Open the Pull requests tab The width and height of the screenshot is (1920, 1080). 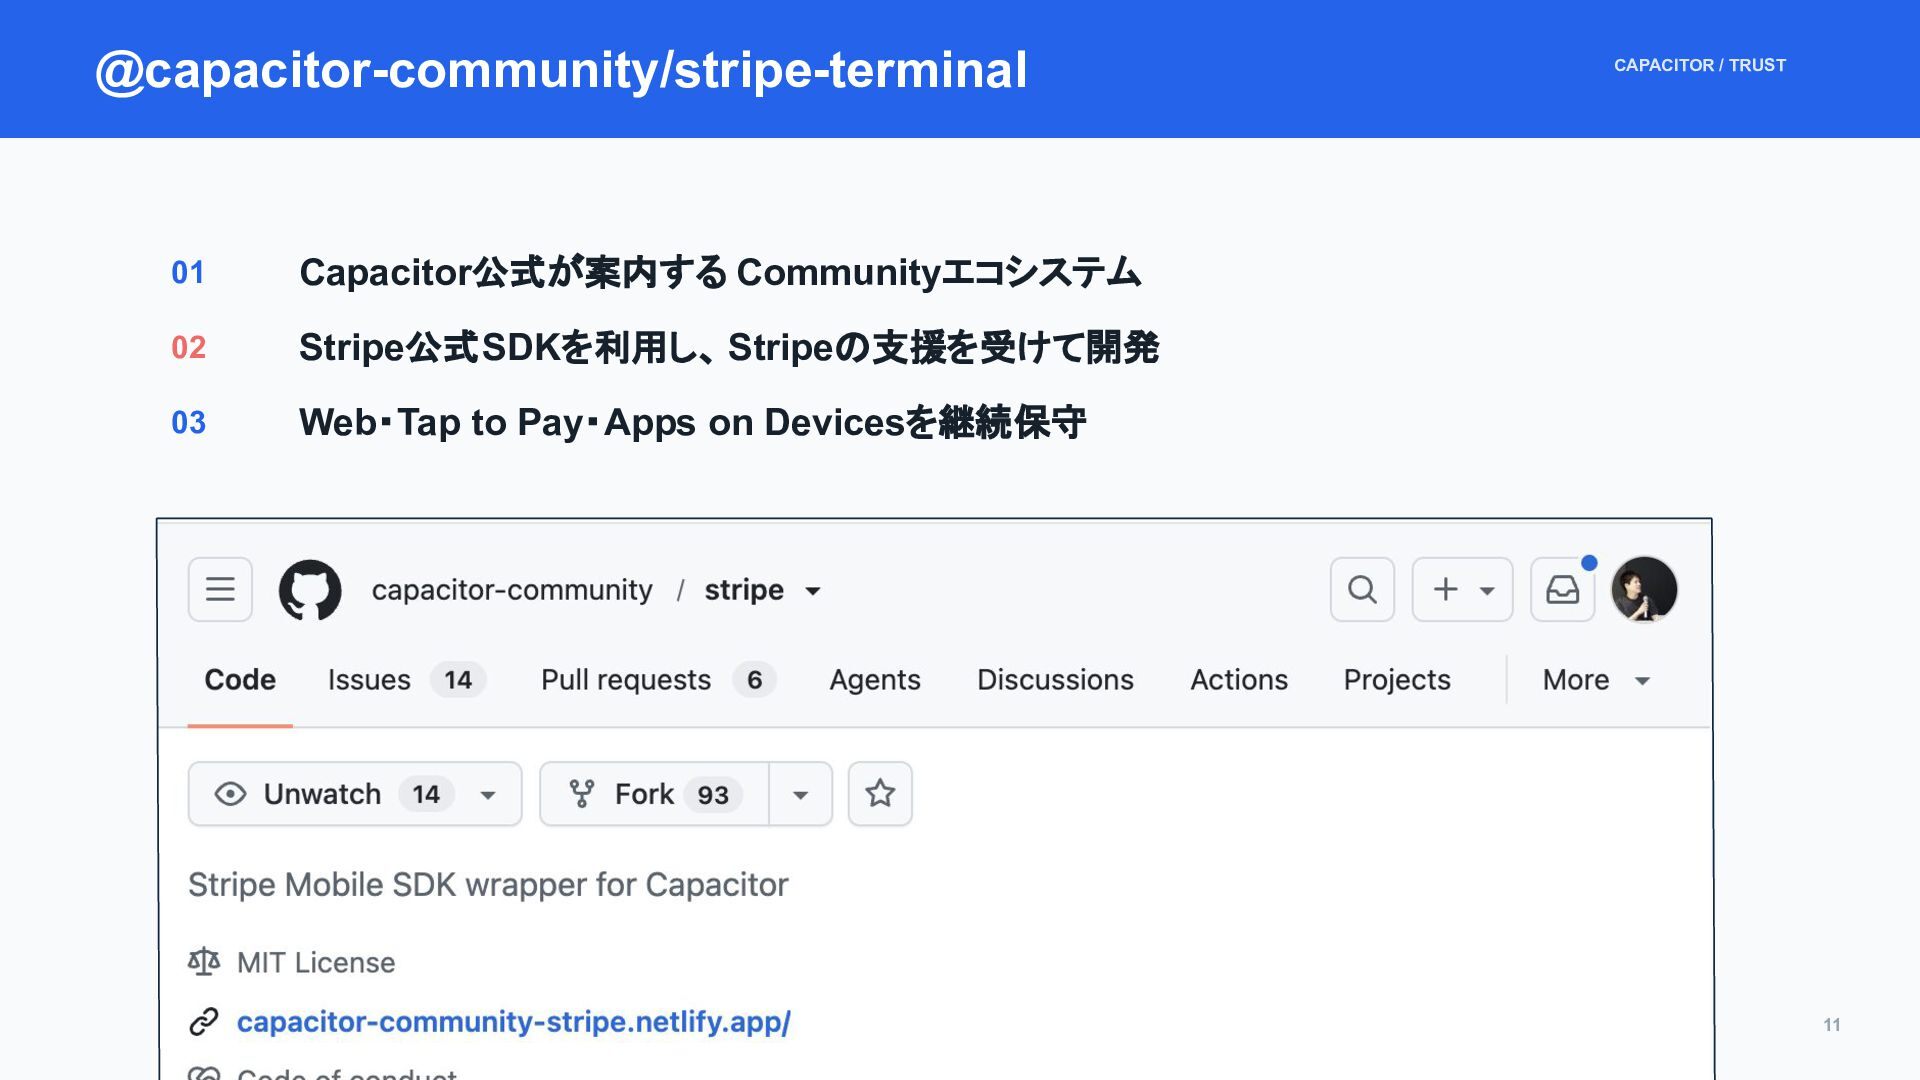(658, 680)
